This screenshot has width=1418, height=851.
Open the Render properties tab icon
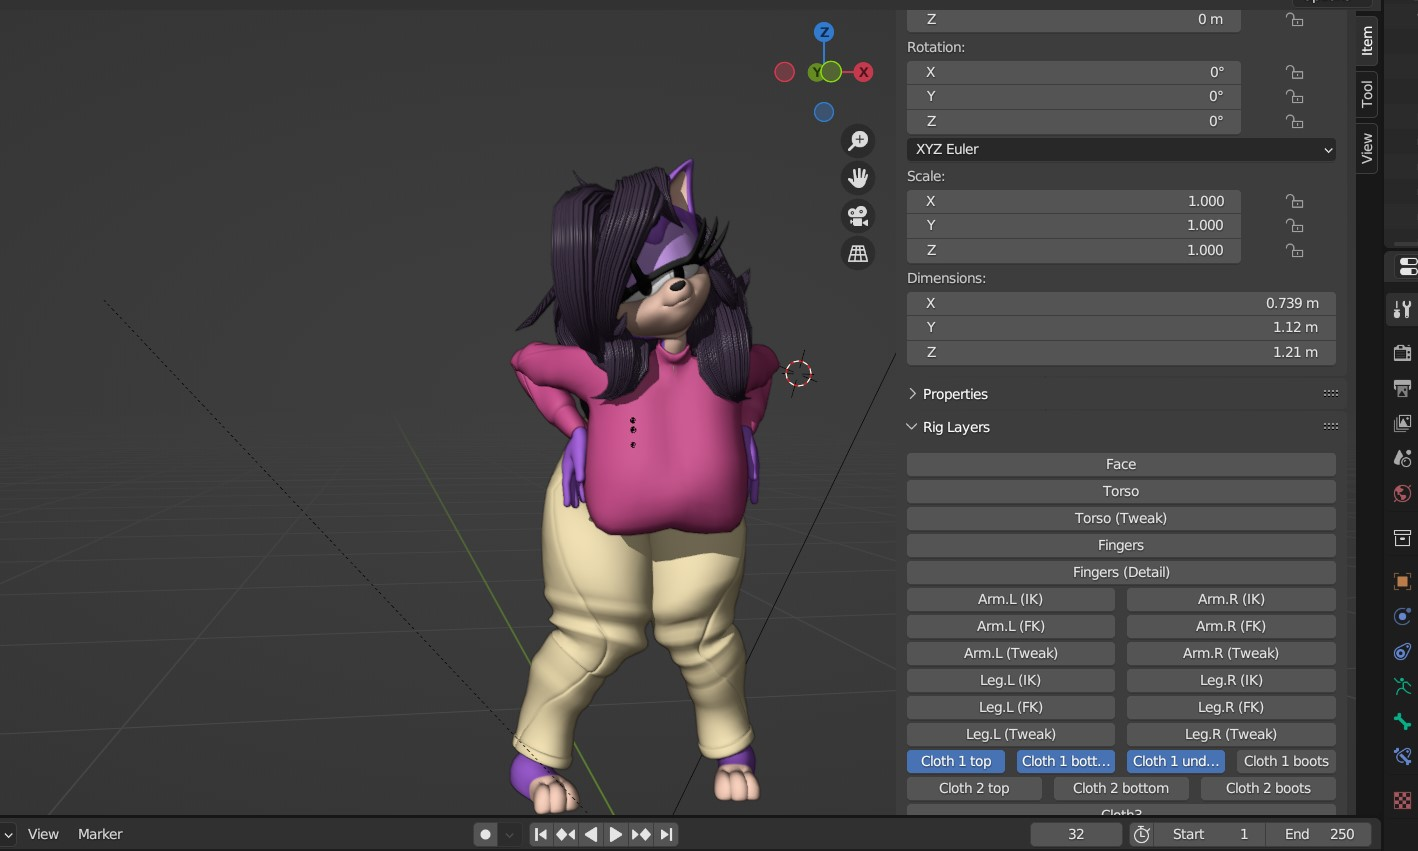(1402, 352)
